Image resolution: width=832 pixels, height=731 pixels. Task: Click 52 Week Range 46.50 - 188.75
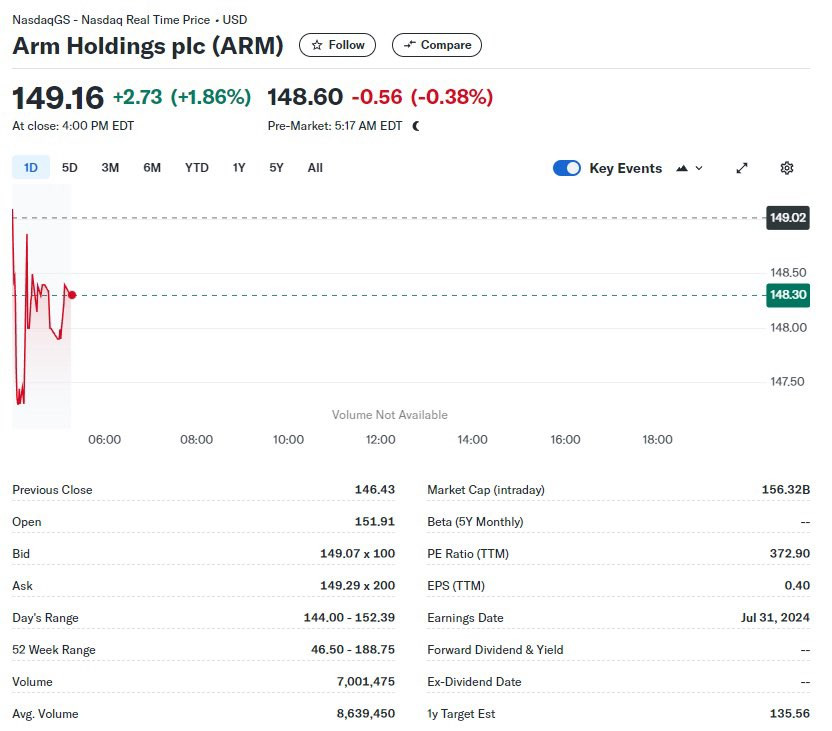[353, 649]
